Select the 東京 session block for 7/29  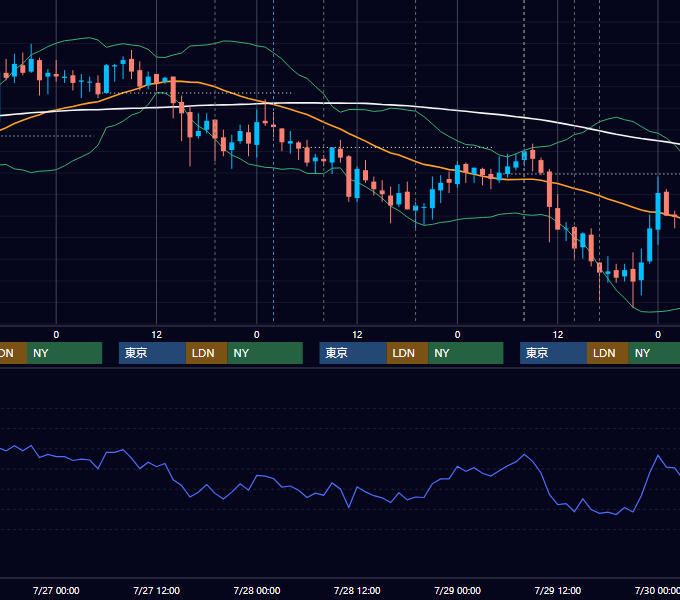[x=553, y=353]
